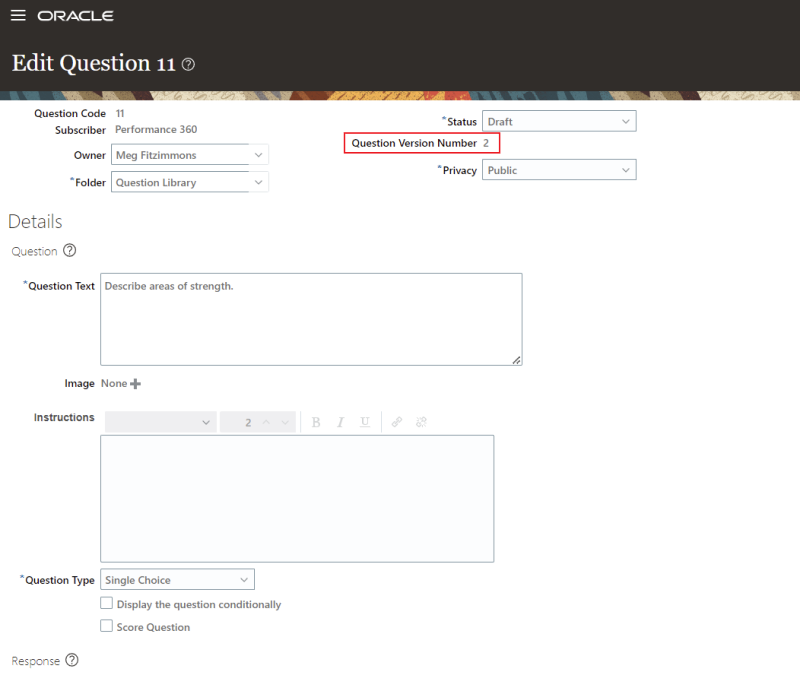Open the Privacy dropdown showing Public
Viewport: 800px width, 675px height.
(x=559, y=170)
